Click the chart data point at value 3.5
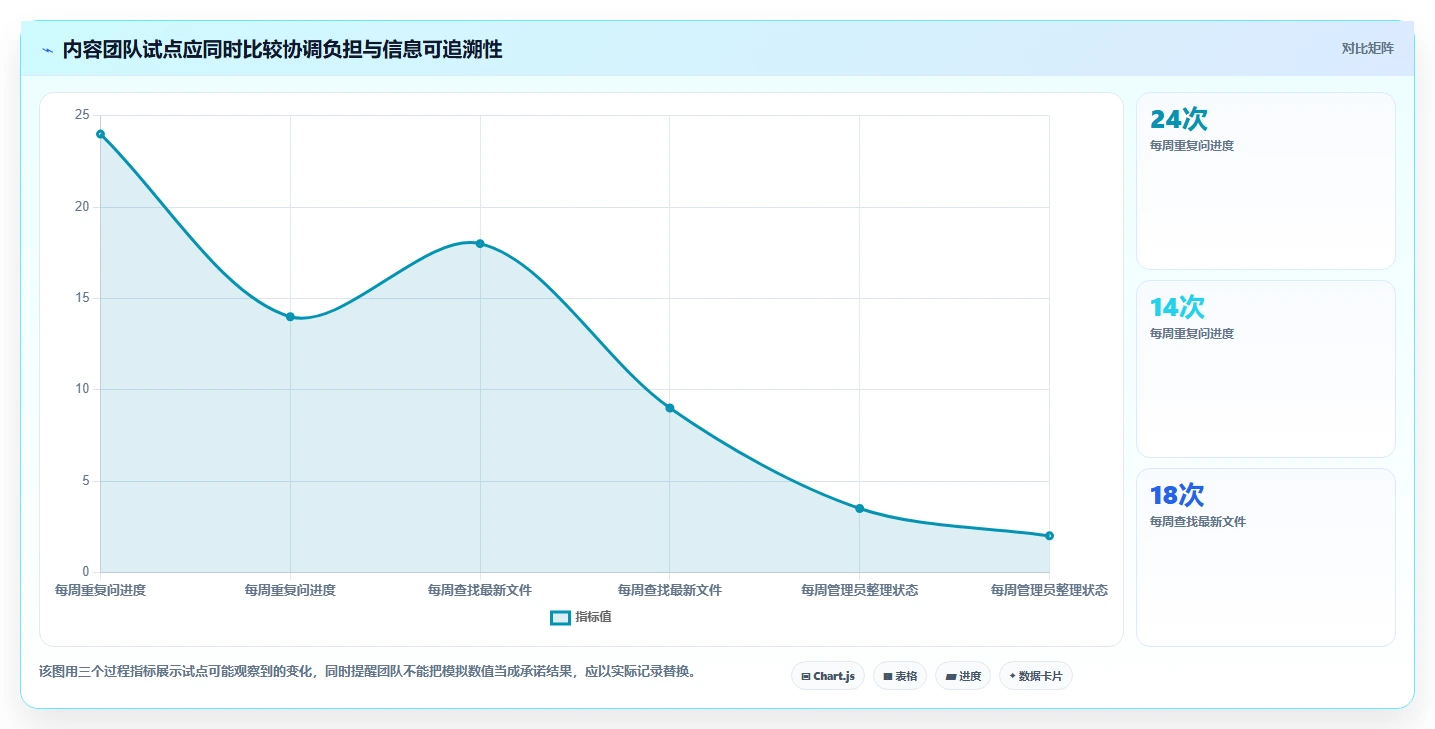The image size is (1435, 729). pos(859,509)
